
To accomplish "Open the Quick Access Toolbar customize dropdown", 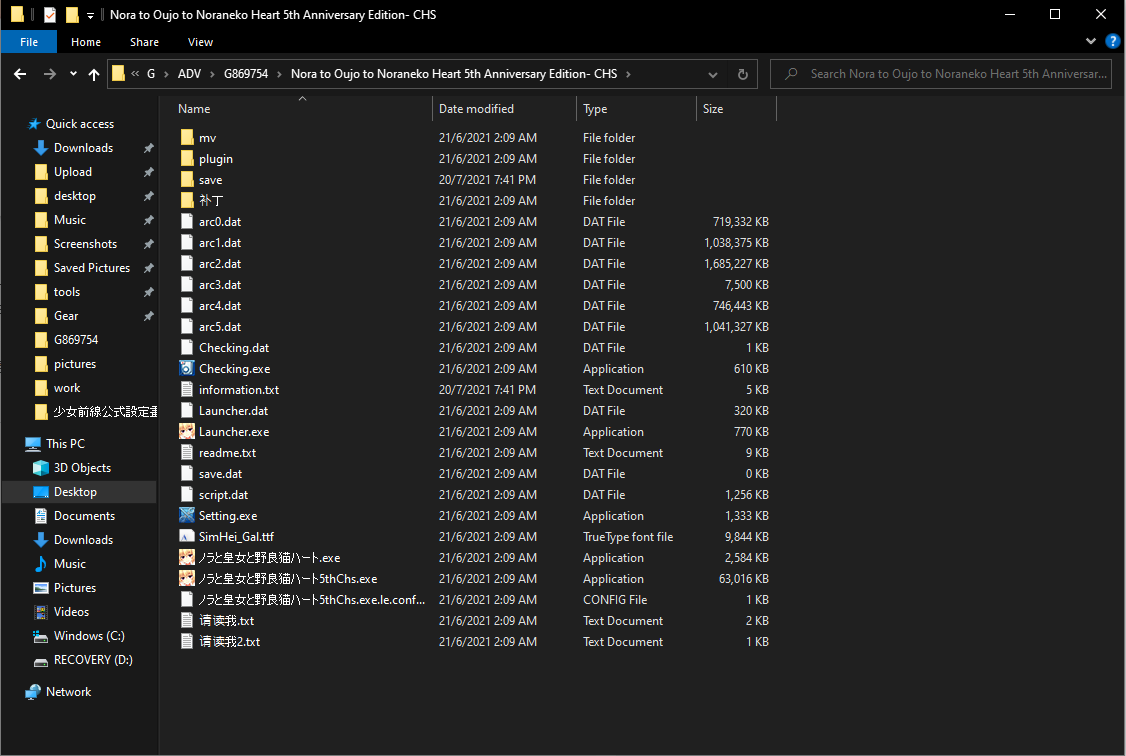I will click(x=90, y=15).
